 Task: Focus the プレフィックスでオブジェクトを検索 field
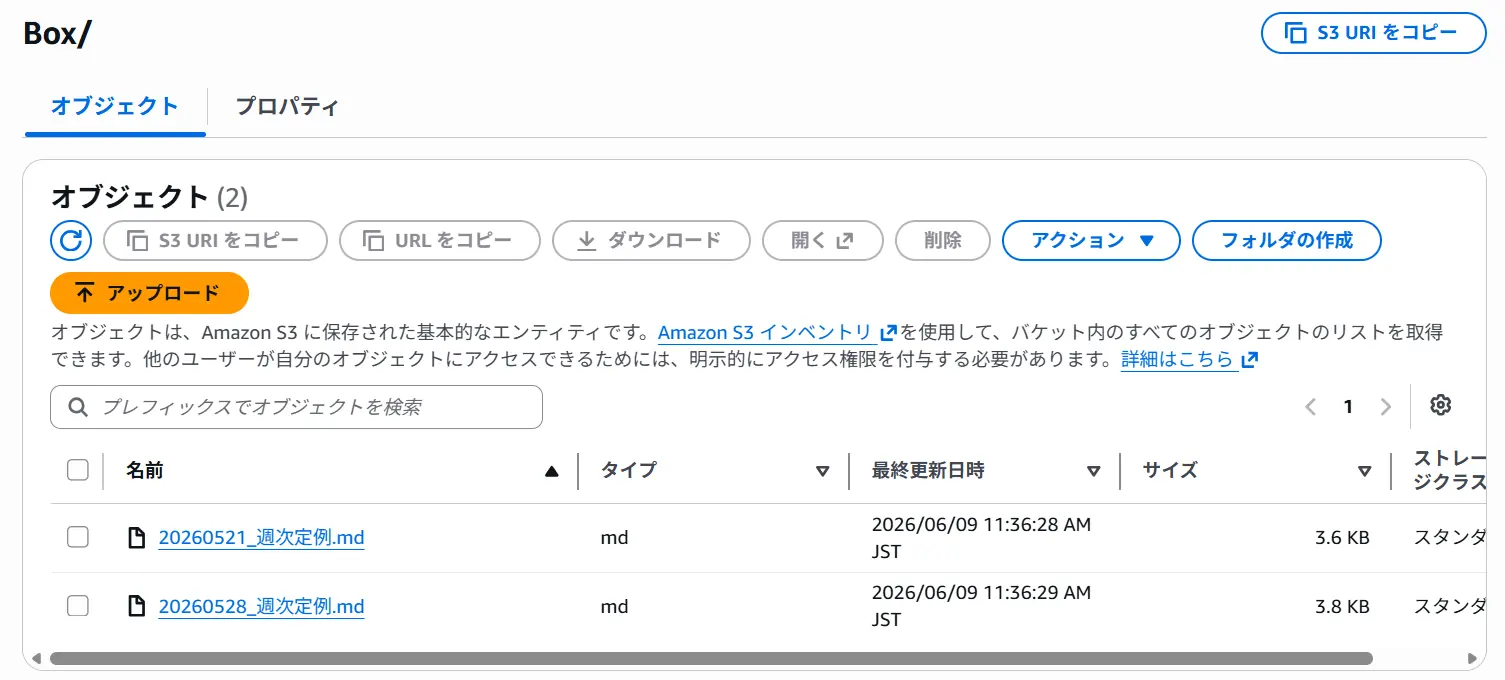[296, 407]
